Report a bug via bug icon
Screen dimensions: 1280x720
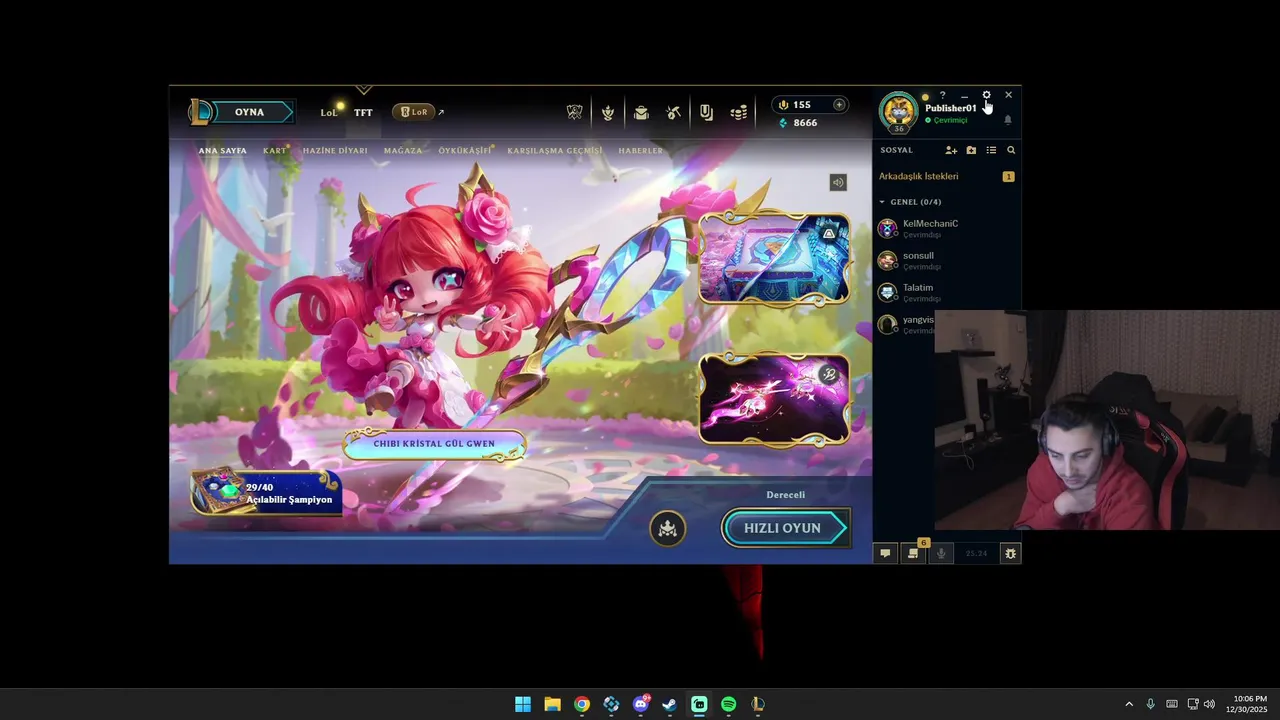pyautogui.click(x=1010, y=553)
